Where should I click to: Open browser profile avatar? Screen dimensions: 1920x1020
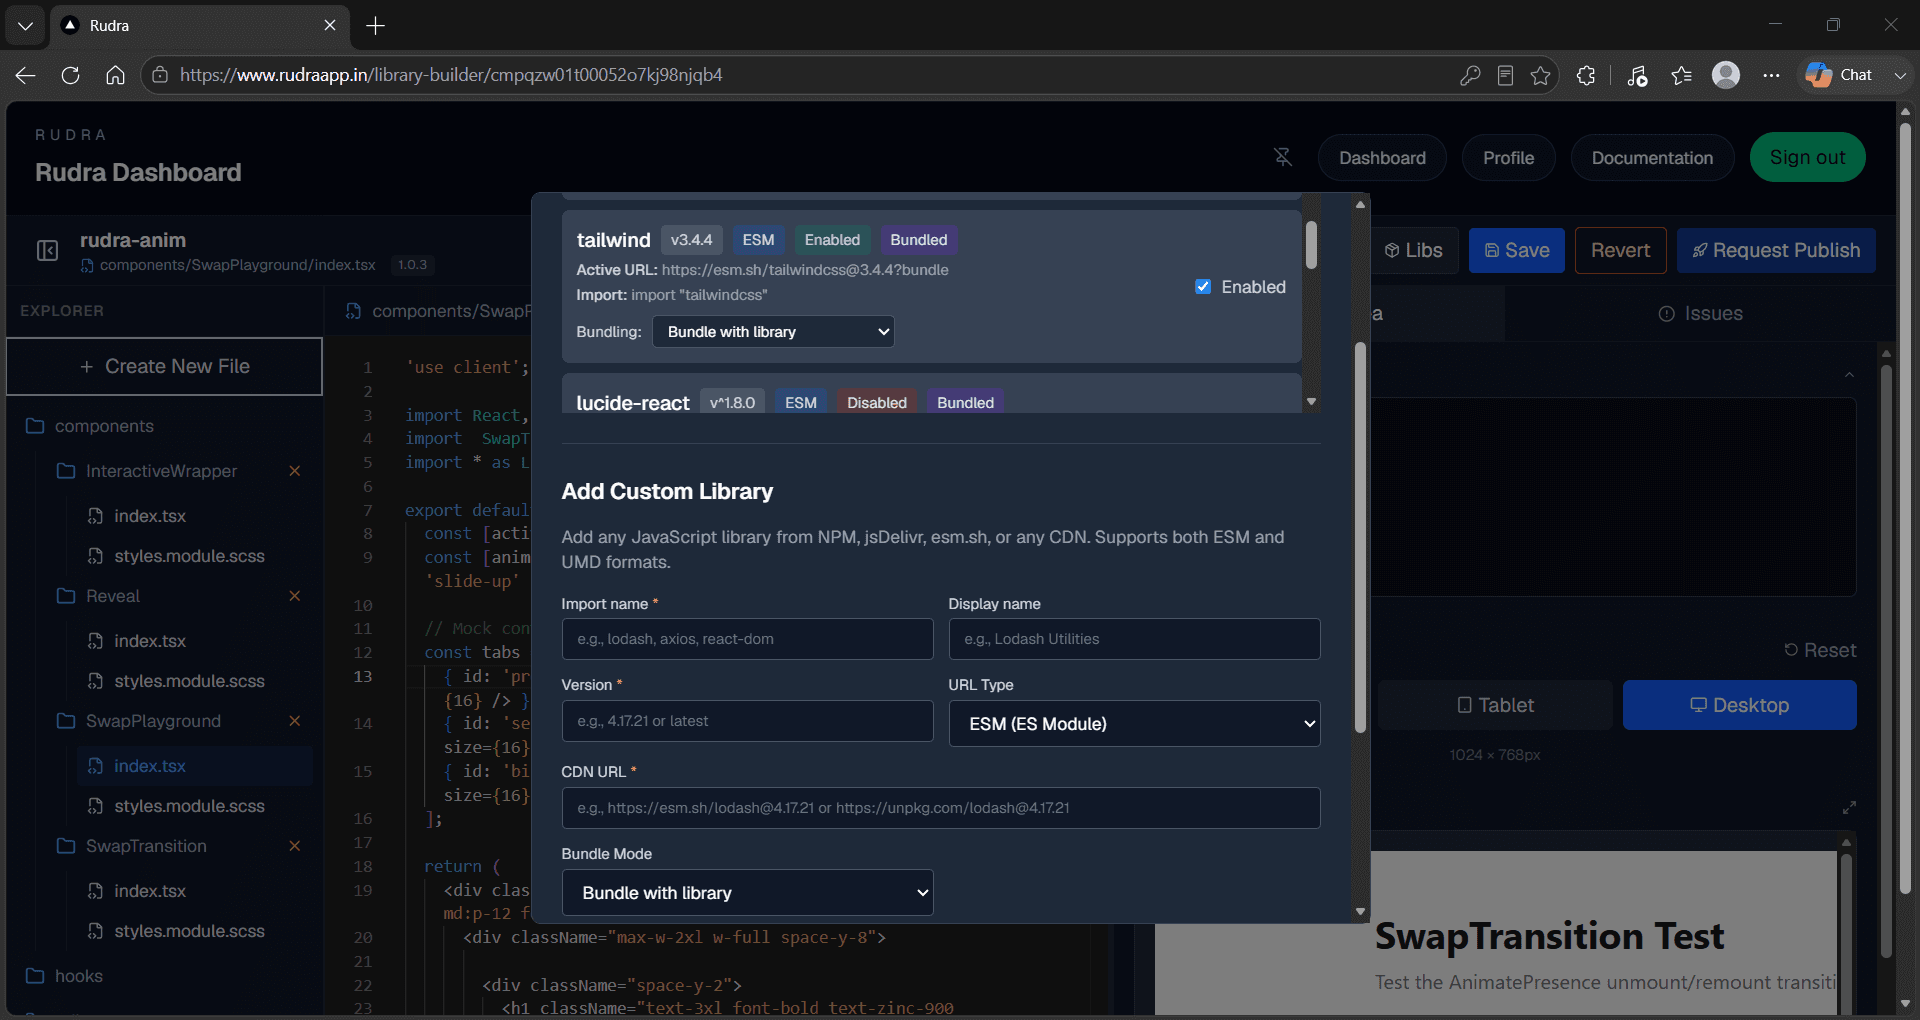tap(1726, 75)
